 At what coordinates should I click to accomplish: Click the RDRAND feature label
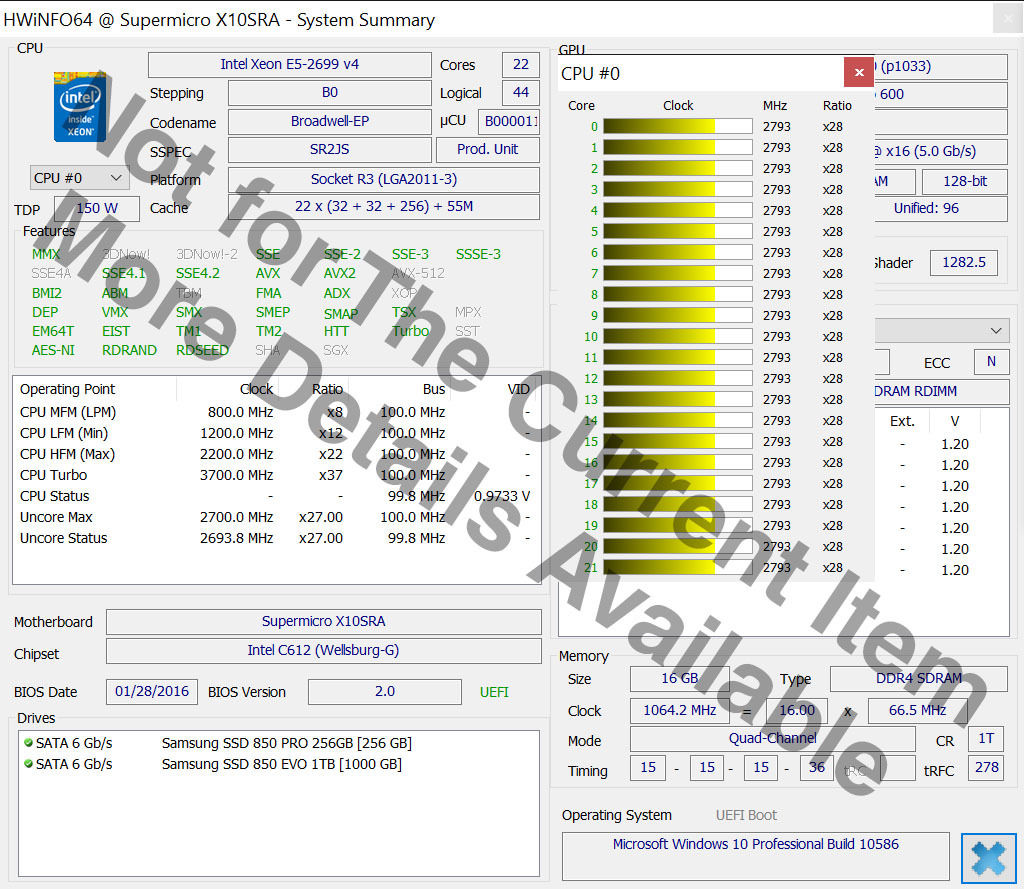(129, 350)
